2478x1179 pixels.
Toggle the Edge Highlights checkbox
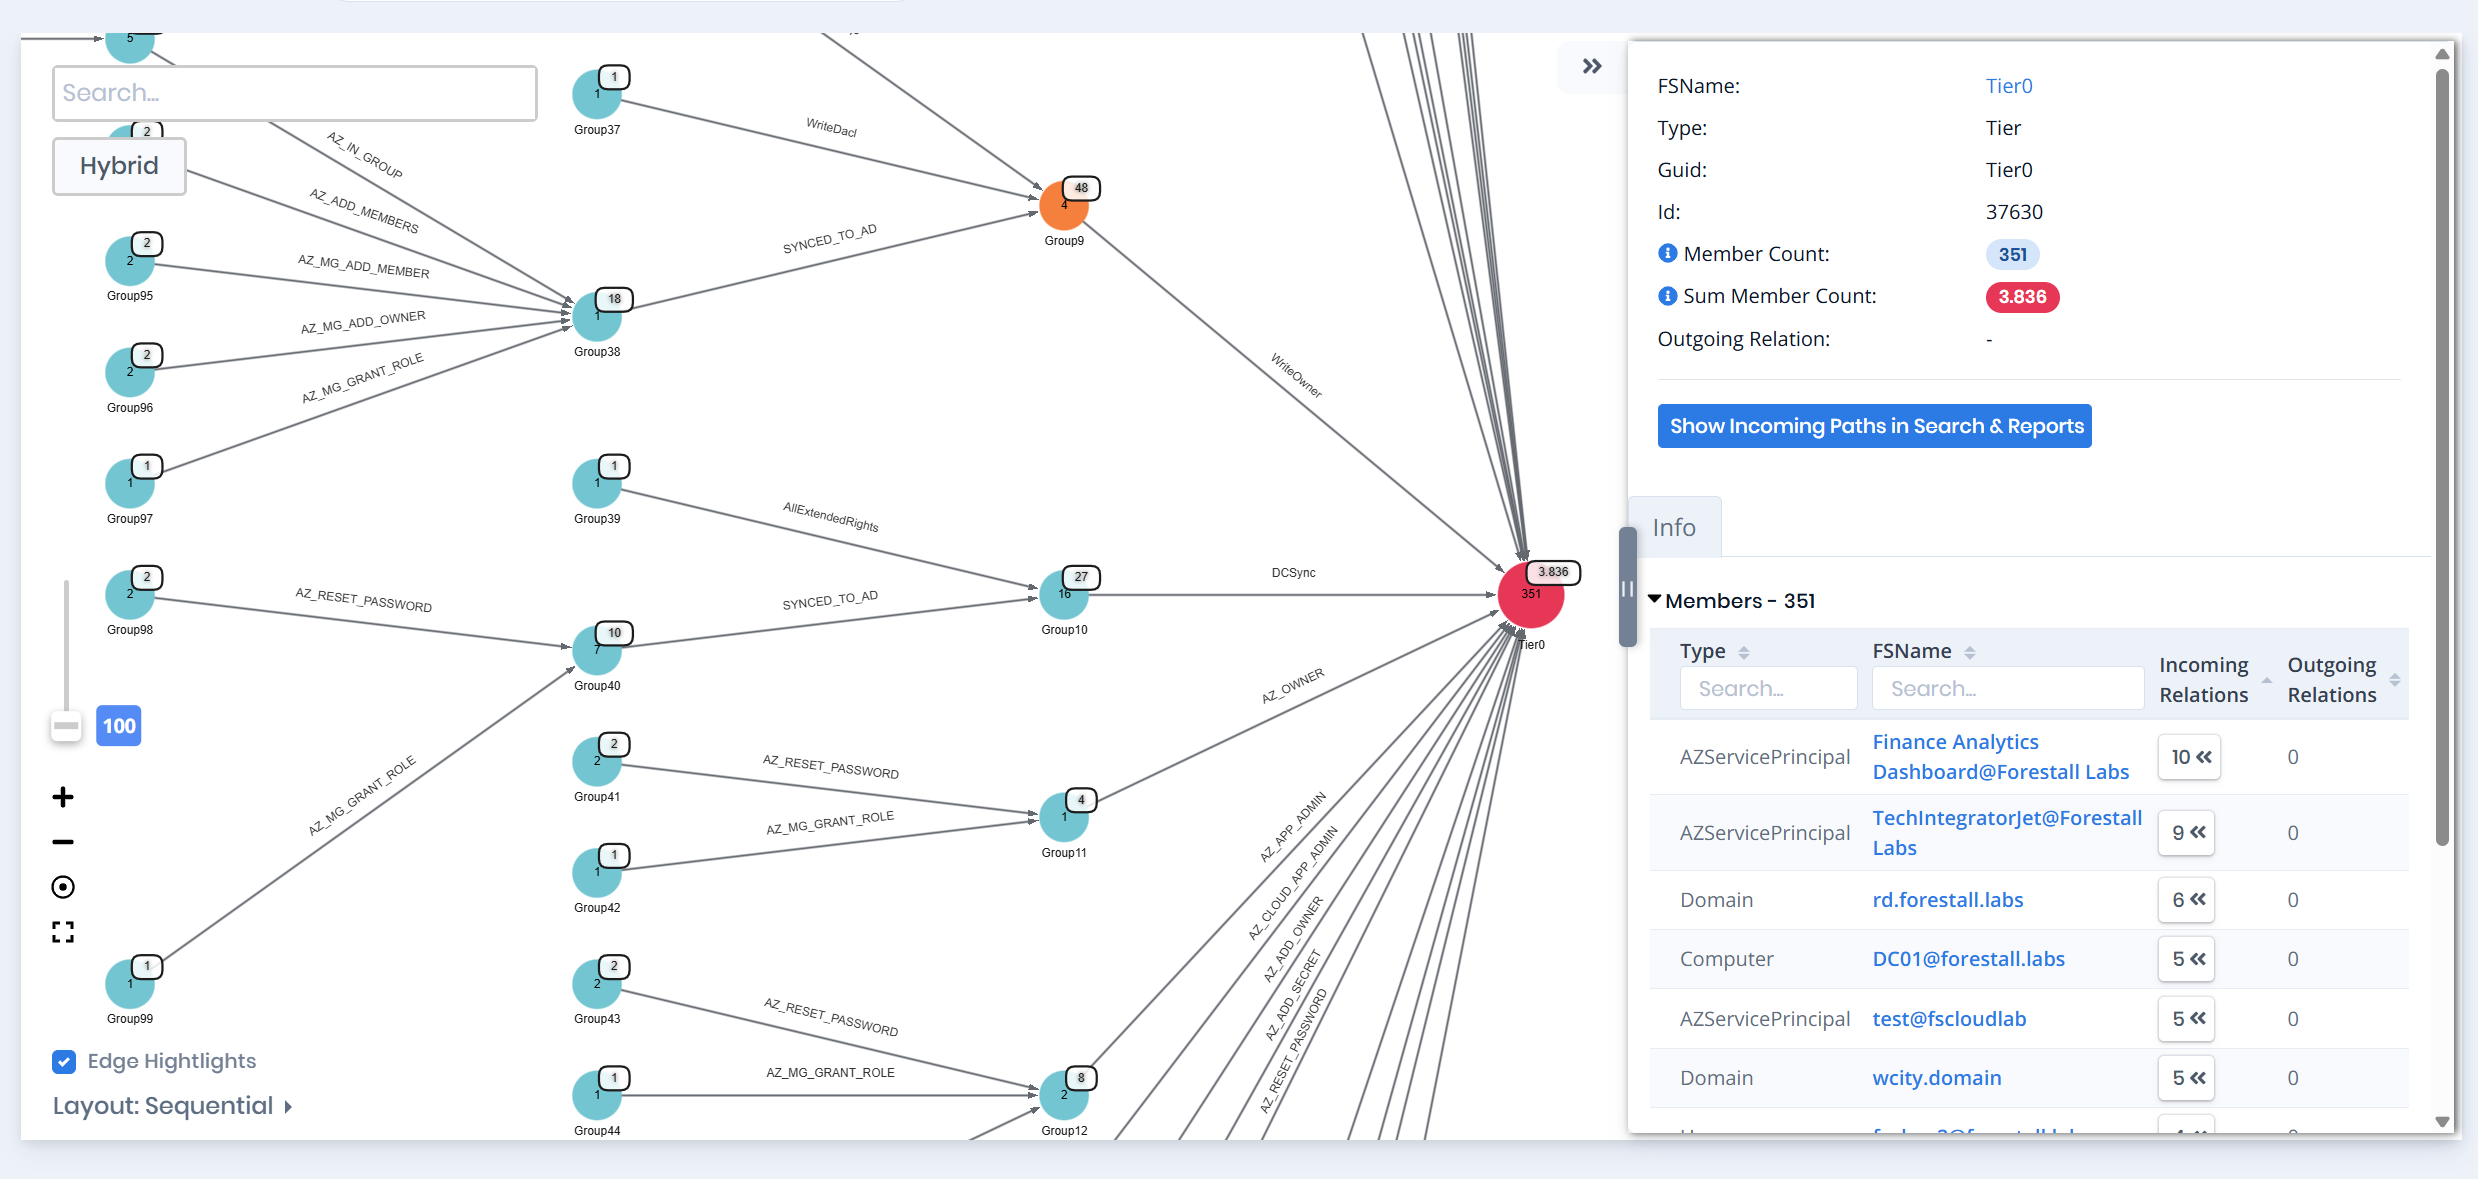(64, 1061)
